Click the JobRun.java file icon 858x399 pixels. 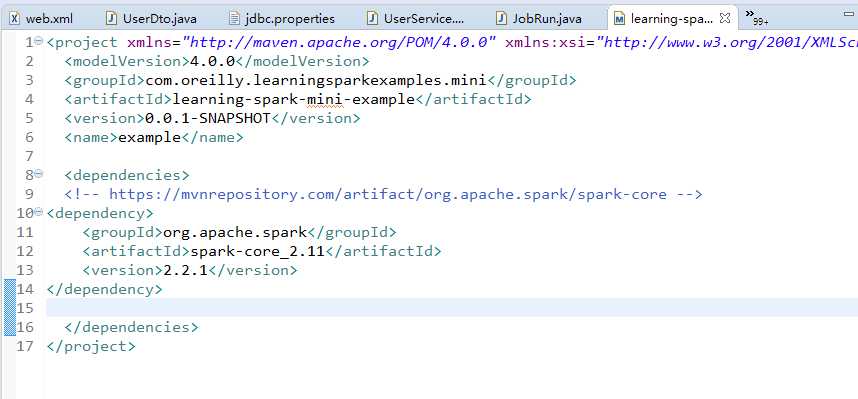[501, 19]
